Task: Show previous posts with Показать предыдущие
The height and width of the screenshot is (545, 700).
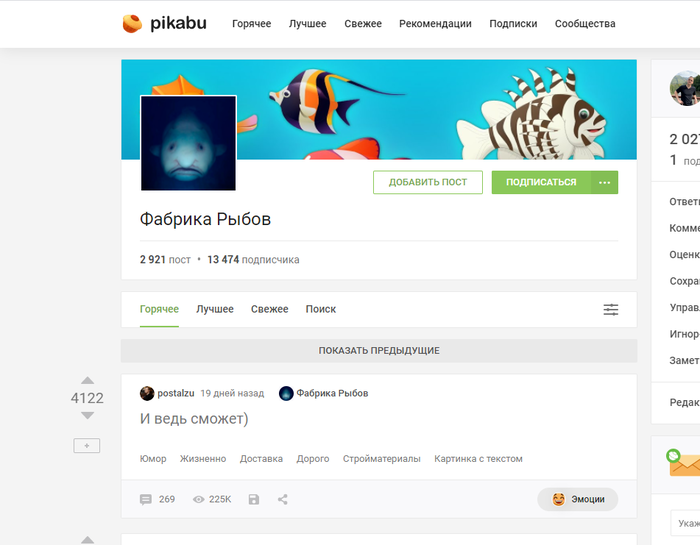Action: coord(379,351)
